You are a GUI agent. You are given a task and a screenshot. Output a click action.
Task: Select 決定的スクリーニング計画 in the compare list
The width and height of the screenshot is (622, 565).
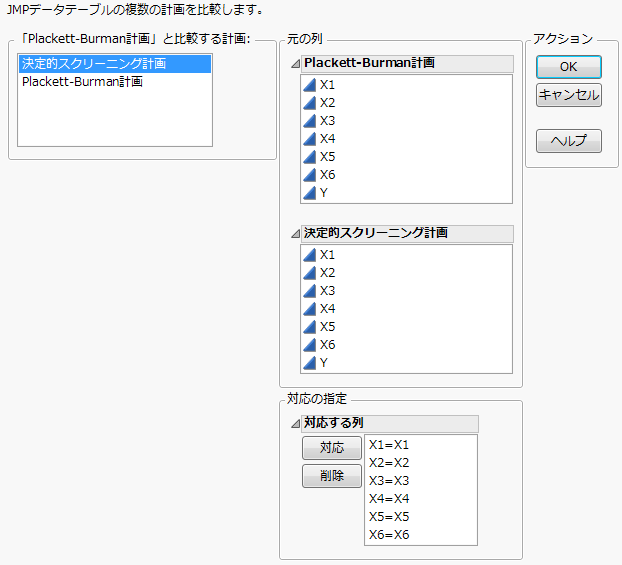click(x=115, y=63)
